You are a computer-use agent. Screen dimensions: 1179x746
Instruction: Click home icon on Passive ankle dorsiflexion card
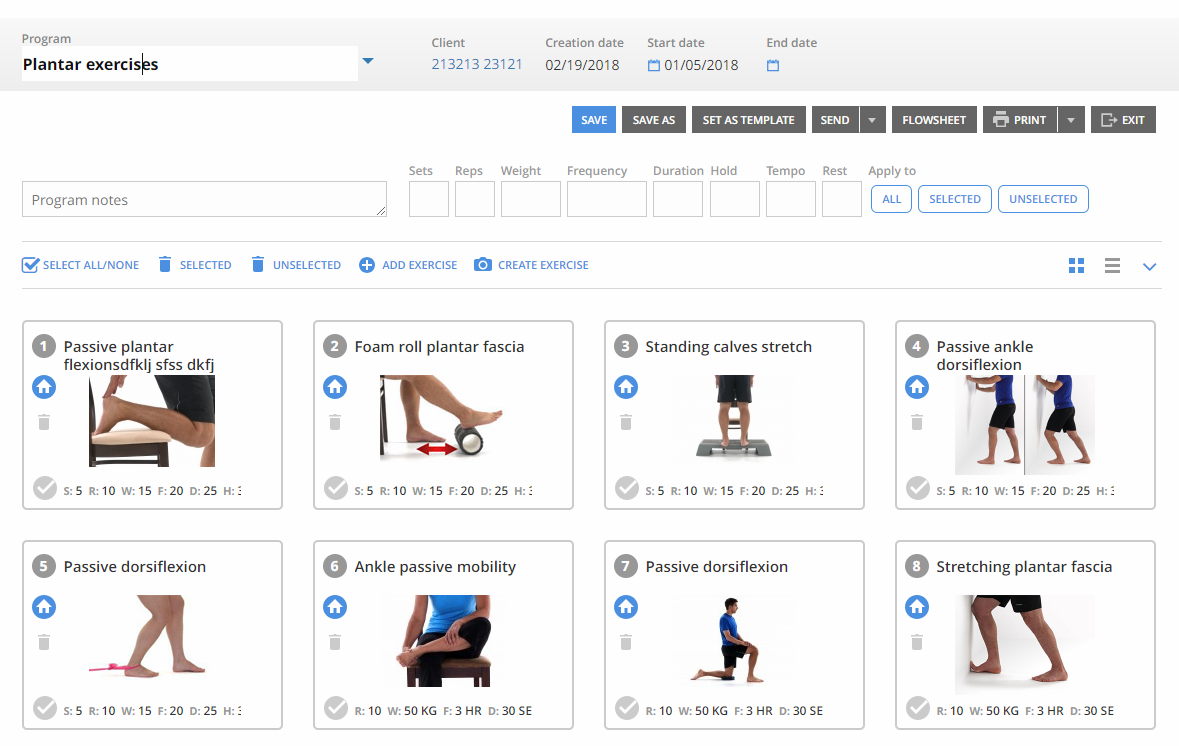917,387
